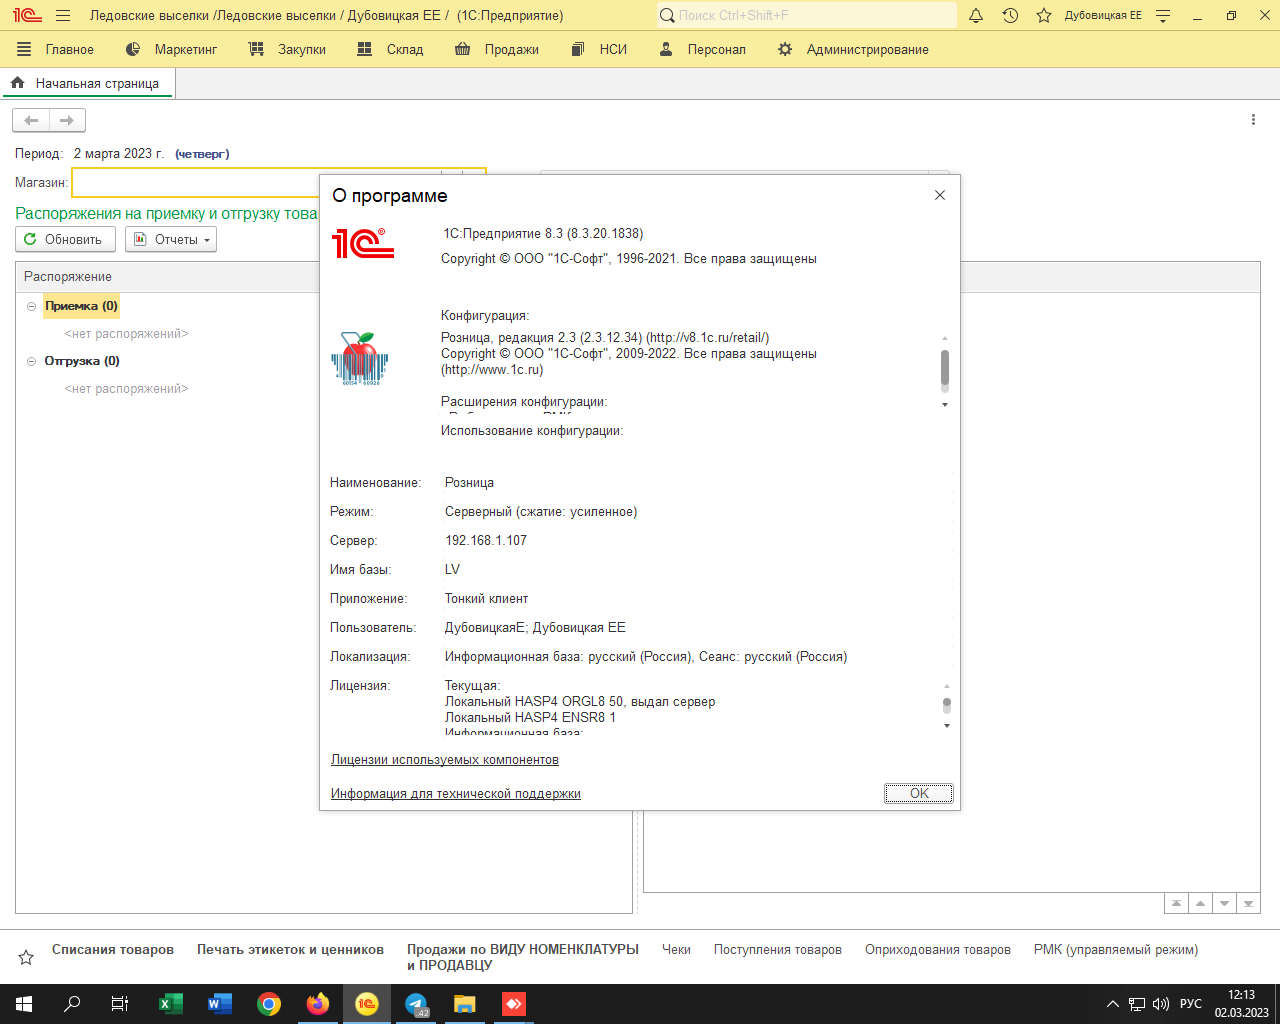
Task: Click the taskbar search magnifier
Action: coord(72,1004)
